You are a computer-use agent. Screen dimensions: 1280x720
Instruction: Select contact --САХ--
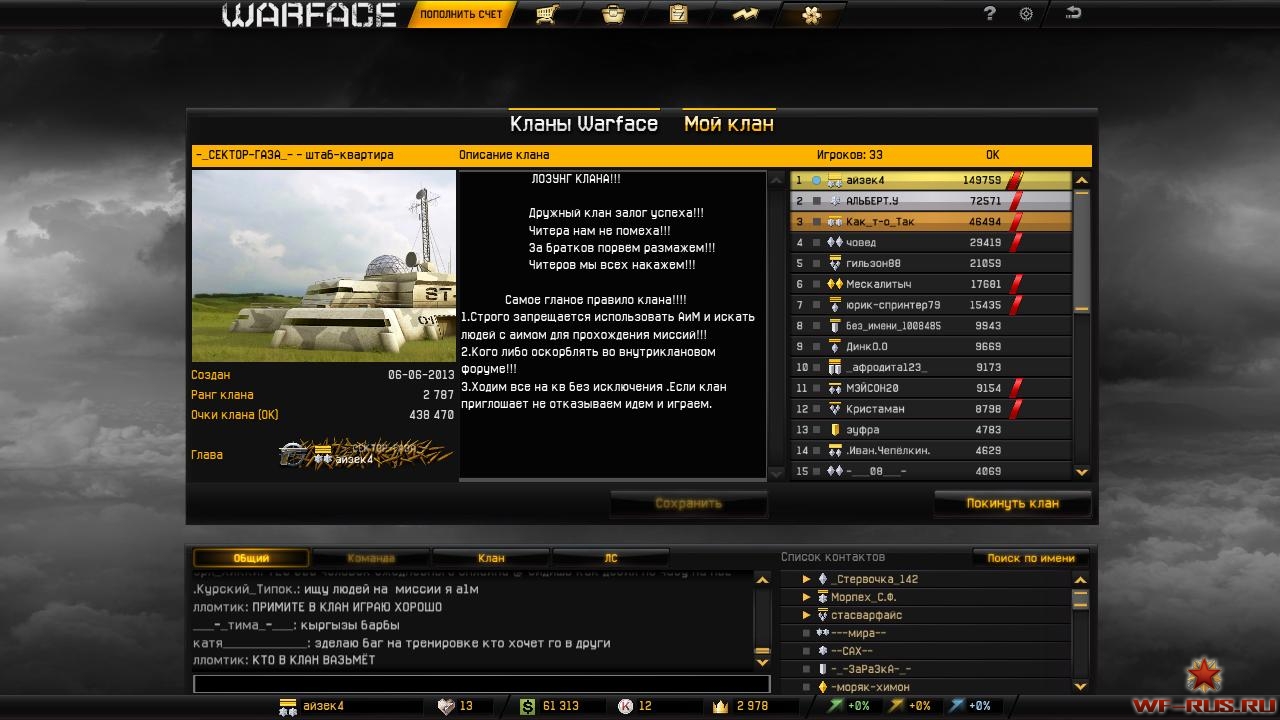926,651
